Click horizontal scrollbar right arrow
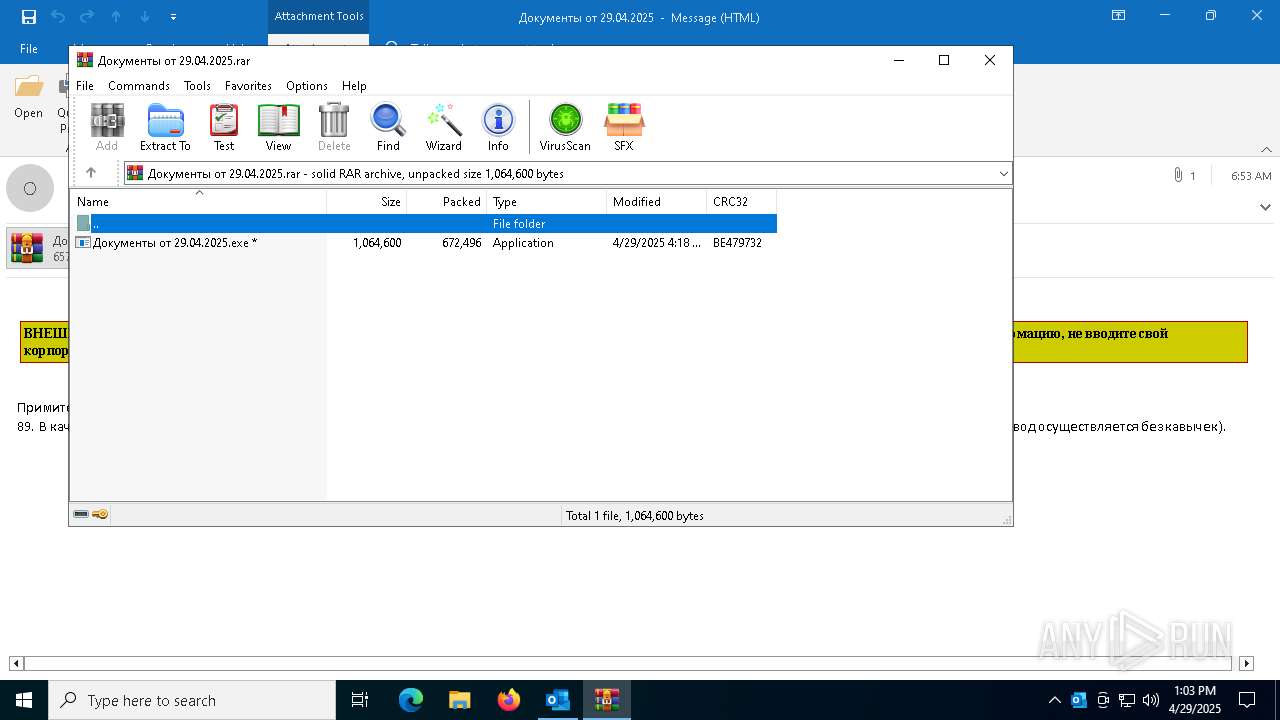Screen dimensions: 1280x720 1246,663
